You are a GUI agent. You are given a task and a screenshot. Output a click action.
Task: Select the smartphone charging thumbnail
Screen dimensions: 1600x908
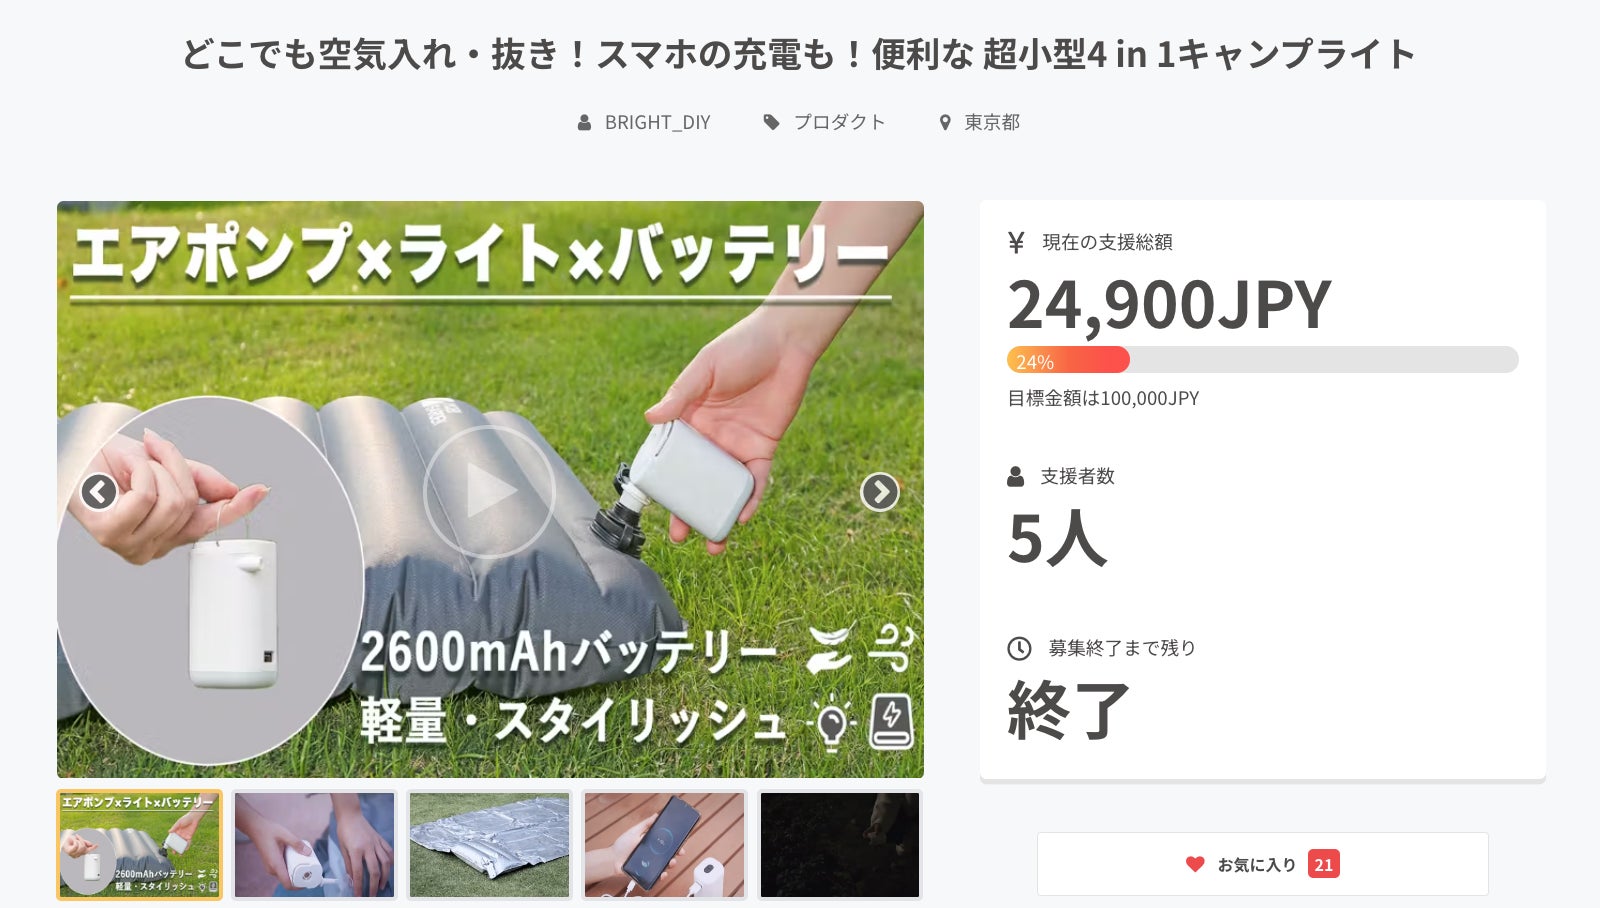tap(664, 845)
